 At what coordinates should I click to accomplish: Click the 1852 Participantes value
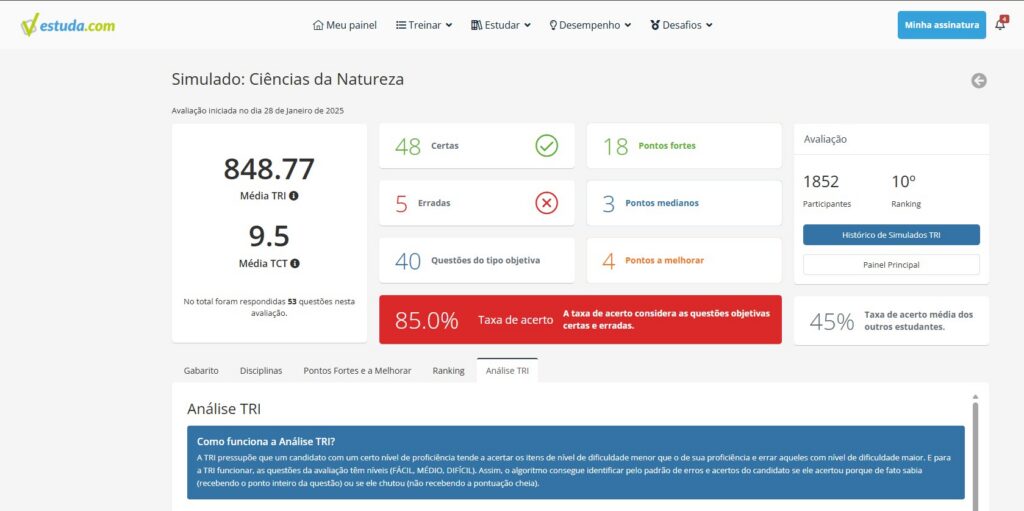(x=821, y=182)
